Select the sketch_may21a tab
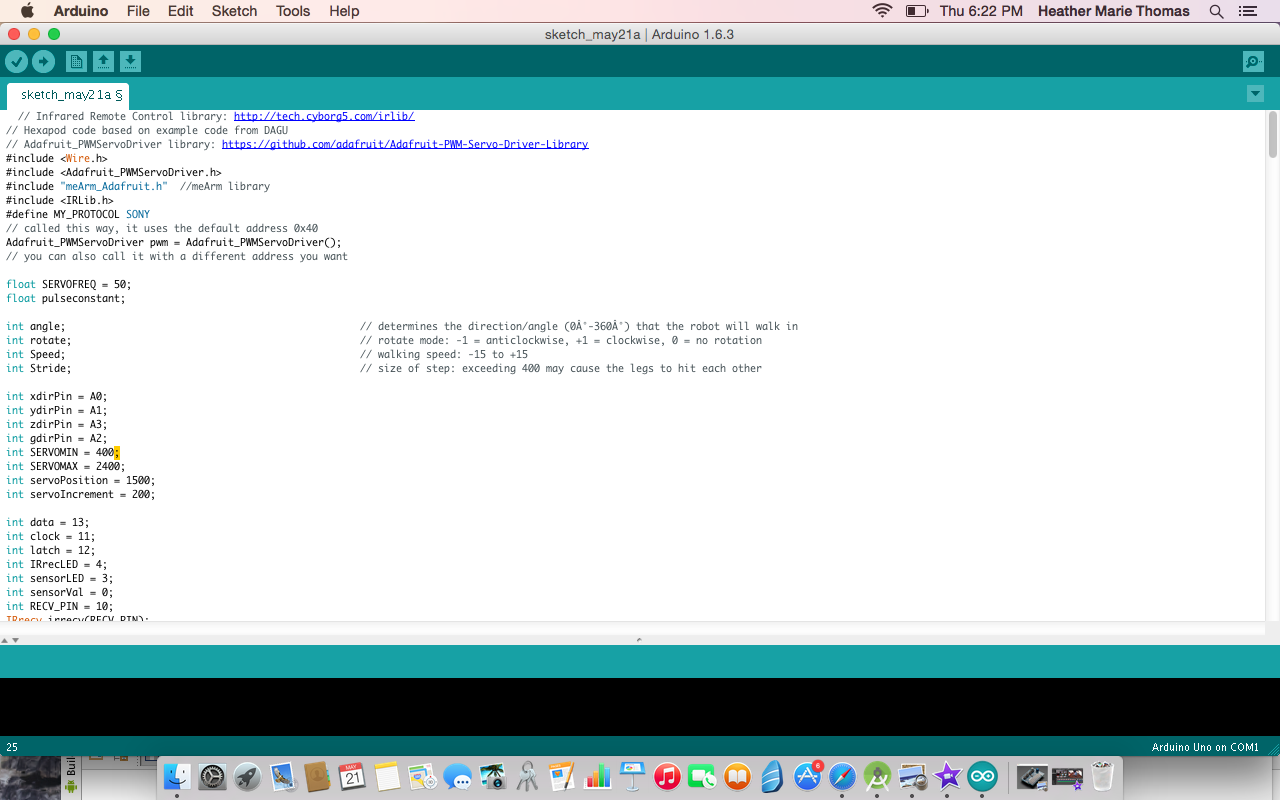Viewport: 1280px width, 800px height. [x=68, y=95]
